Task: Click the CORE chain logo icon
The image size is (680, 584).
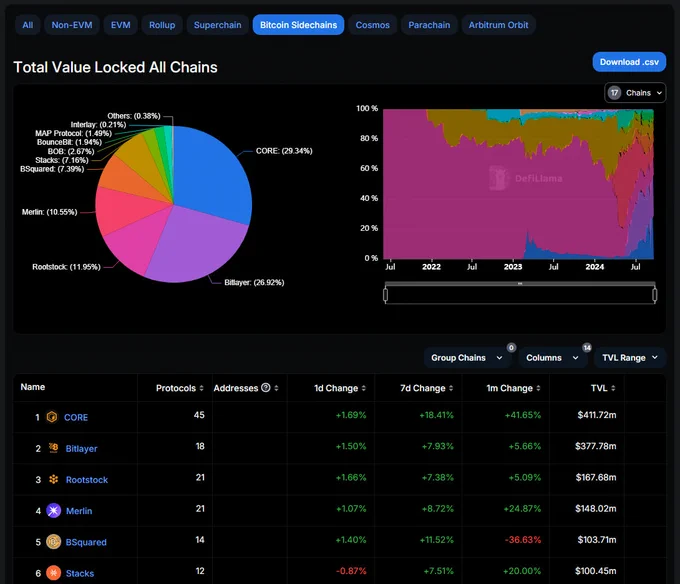Action: pos(52,417)
